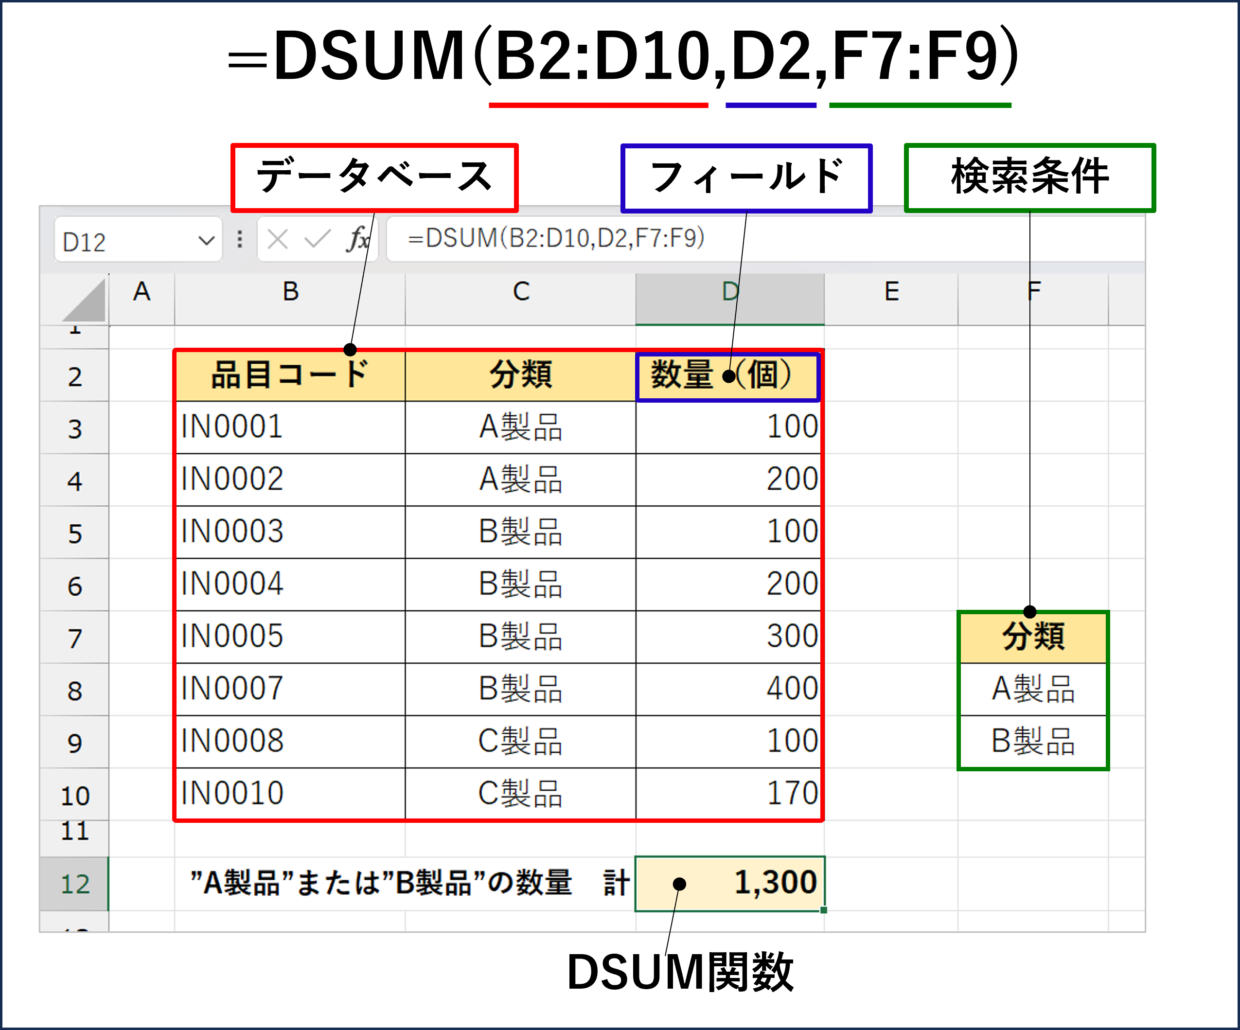Select row 6 header

point(75,586)
